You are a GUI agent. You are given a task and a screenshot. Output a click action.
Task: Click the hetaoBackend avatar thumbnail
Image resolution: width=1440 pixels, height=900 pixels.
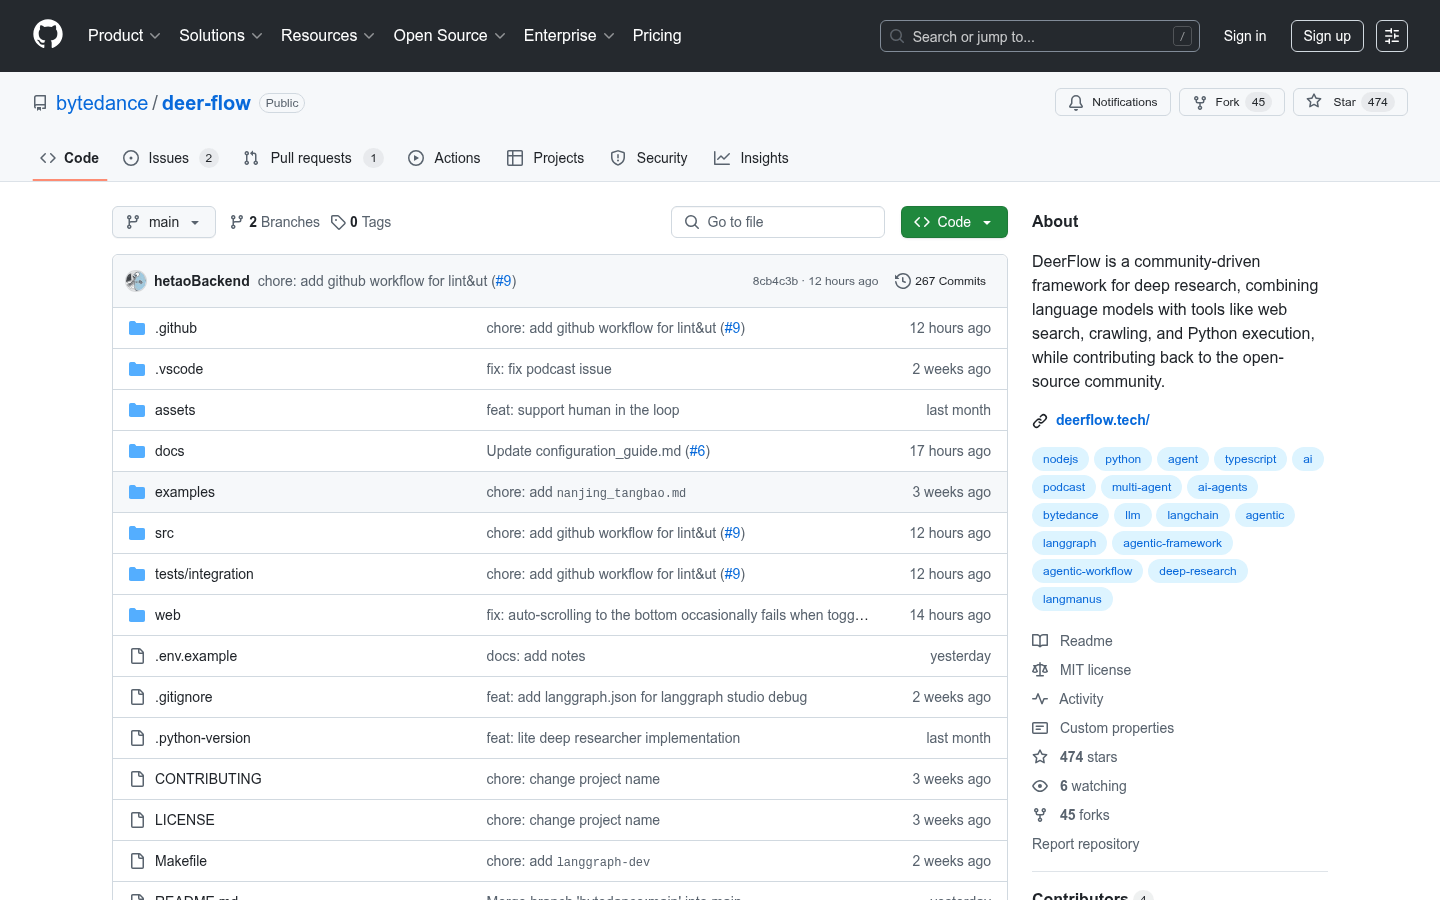[136, 281]
